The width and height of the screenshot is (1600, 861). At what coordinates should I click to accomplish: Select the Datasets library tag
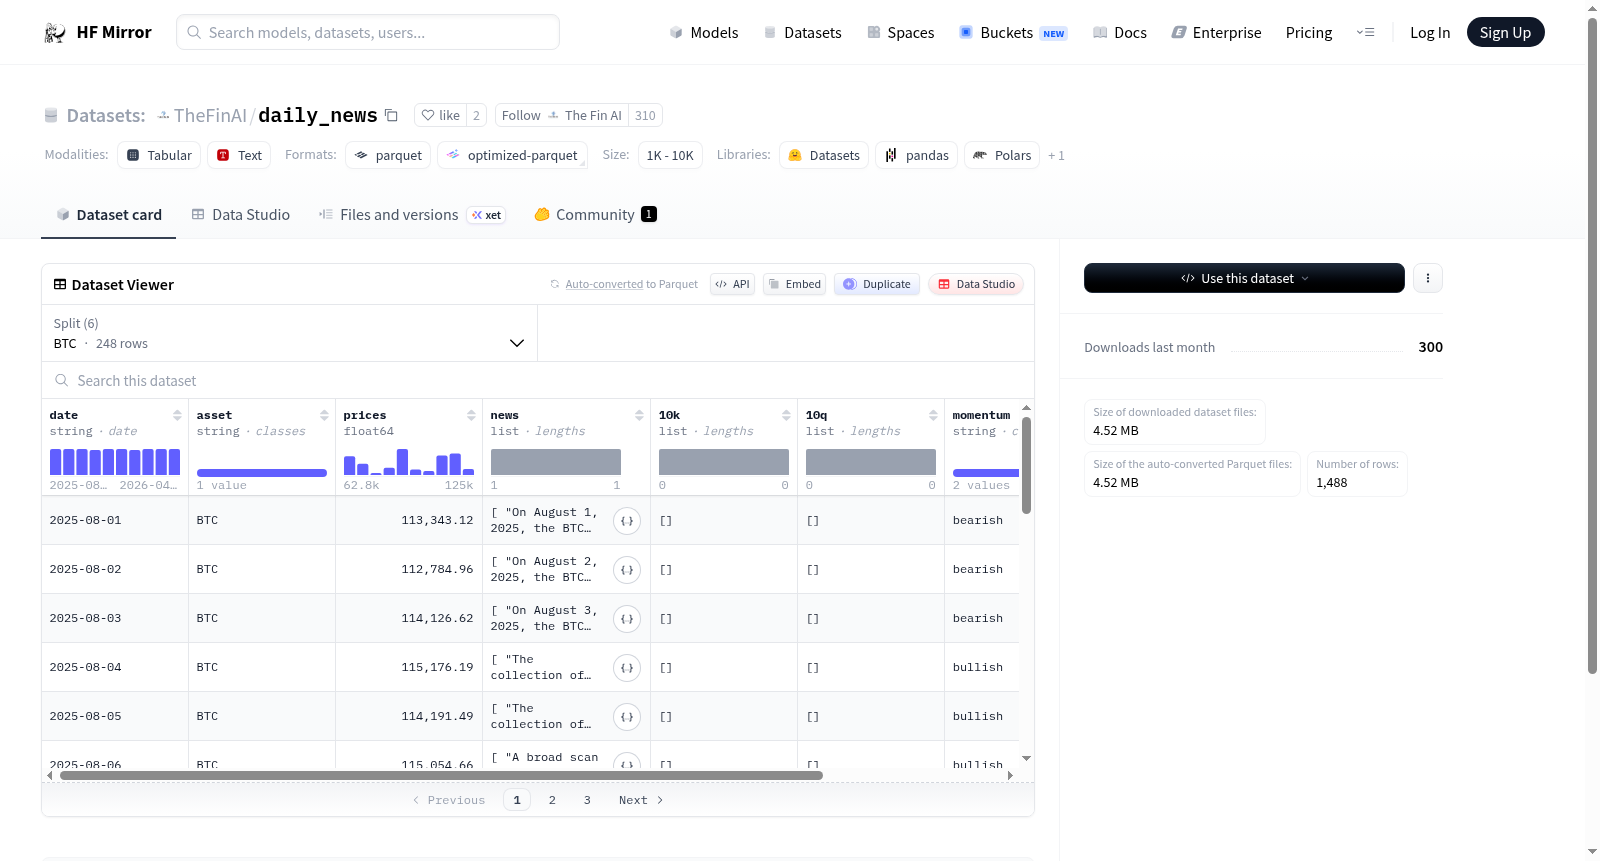(824, 156)
